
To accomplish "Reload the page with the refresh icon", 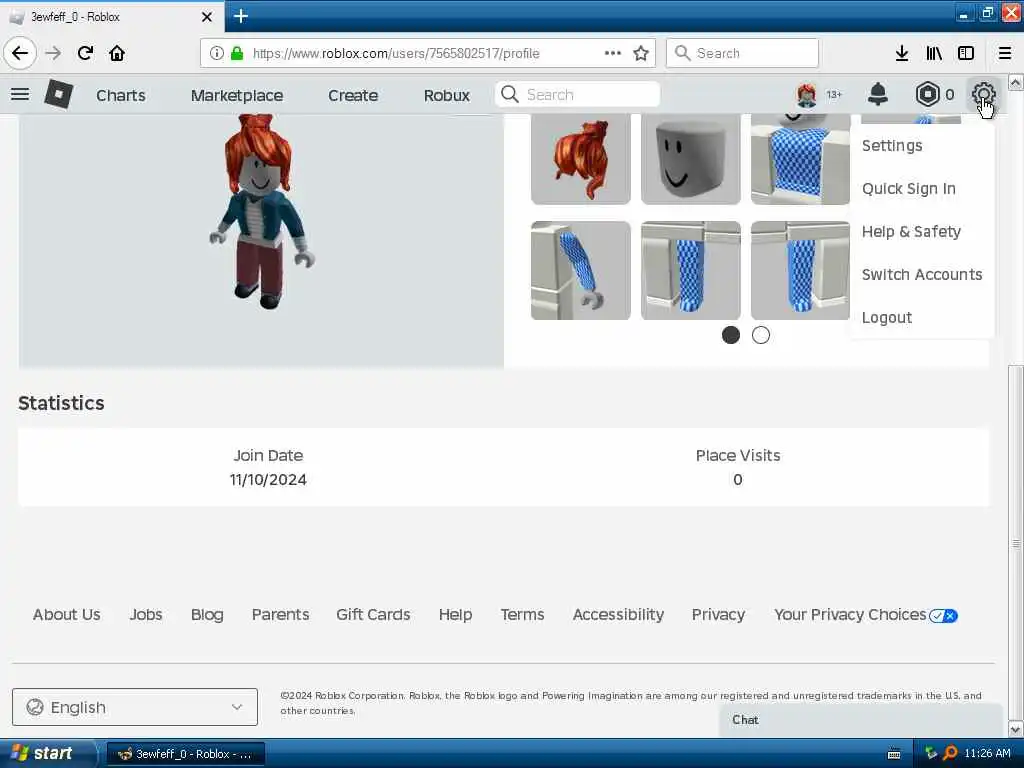I will coord(85,53).
